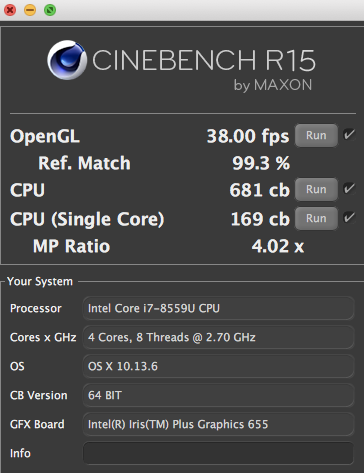Click the Ref. Match 99.3 % value
The height and width of the screenshot is (473, 364).
(261, 163)
